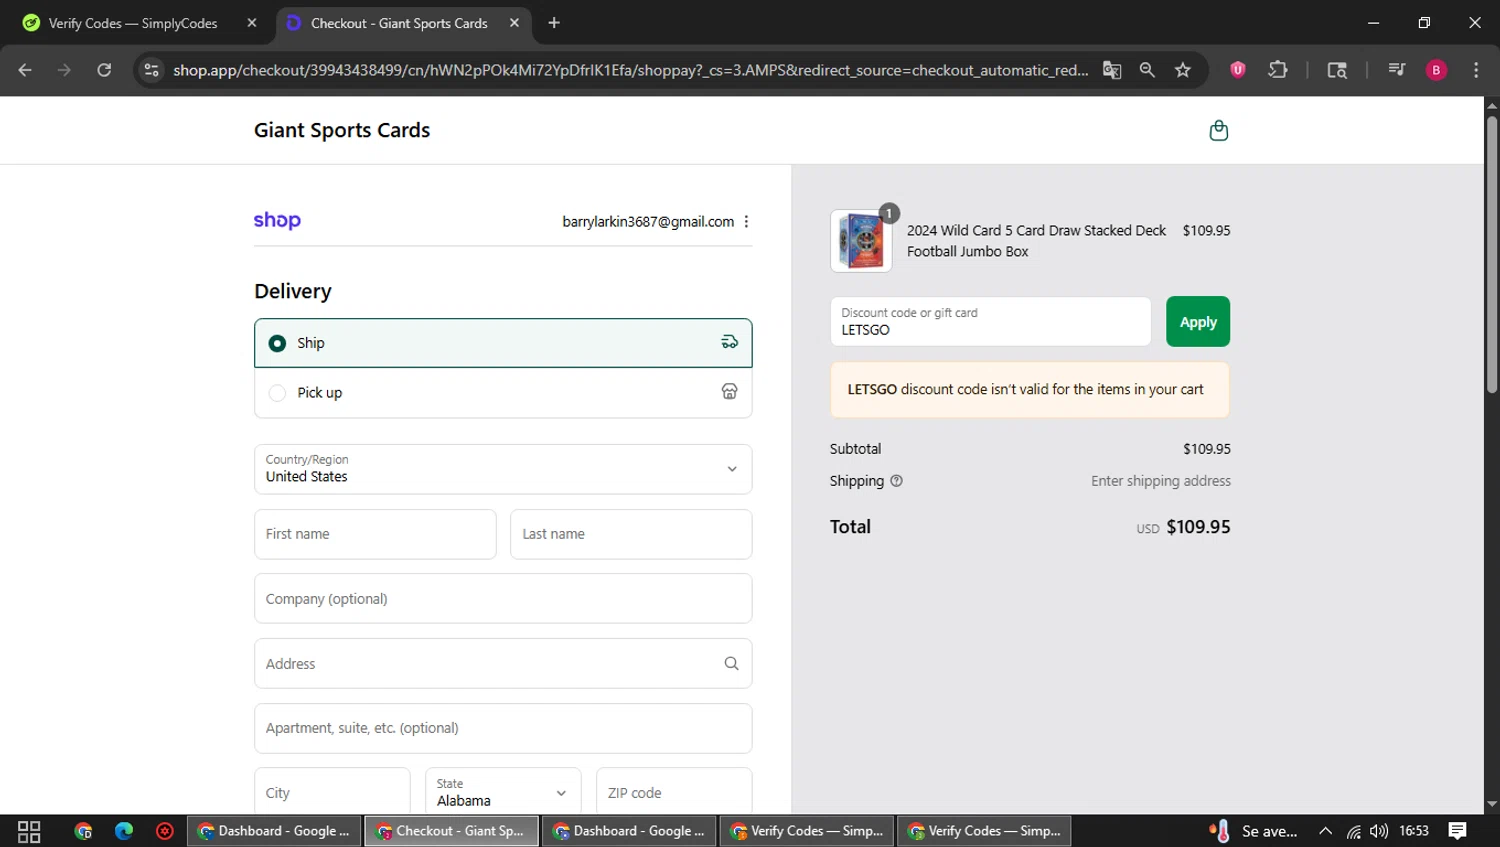Open Windows Task View in taskbar
Screen dimensions: 1500x847
coord(29,831)
